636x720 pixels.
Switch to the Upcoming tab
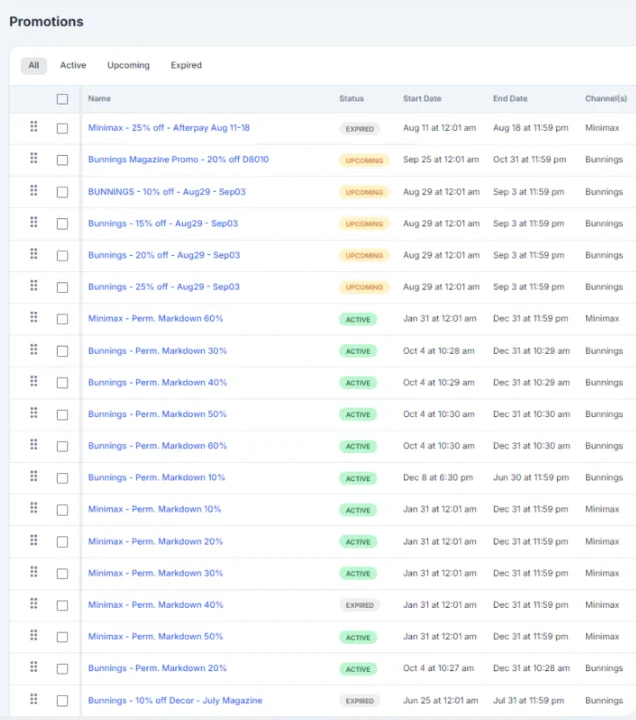(x=129, y=65)
